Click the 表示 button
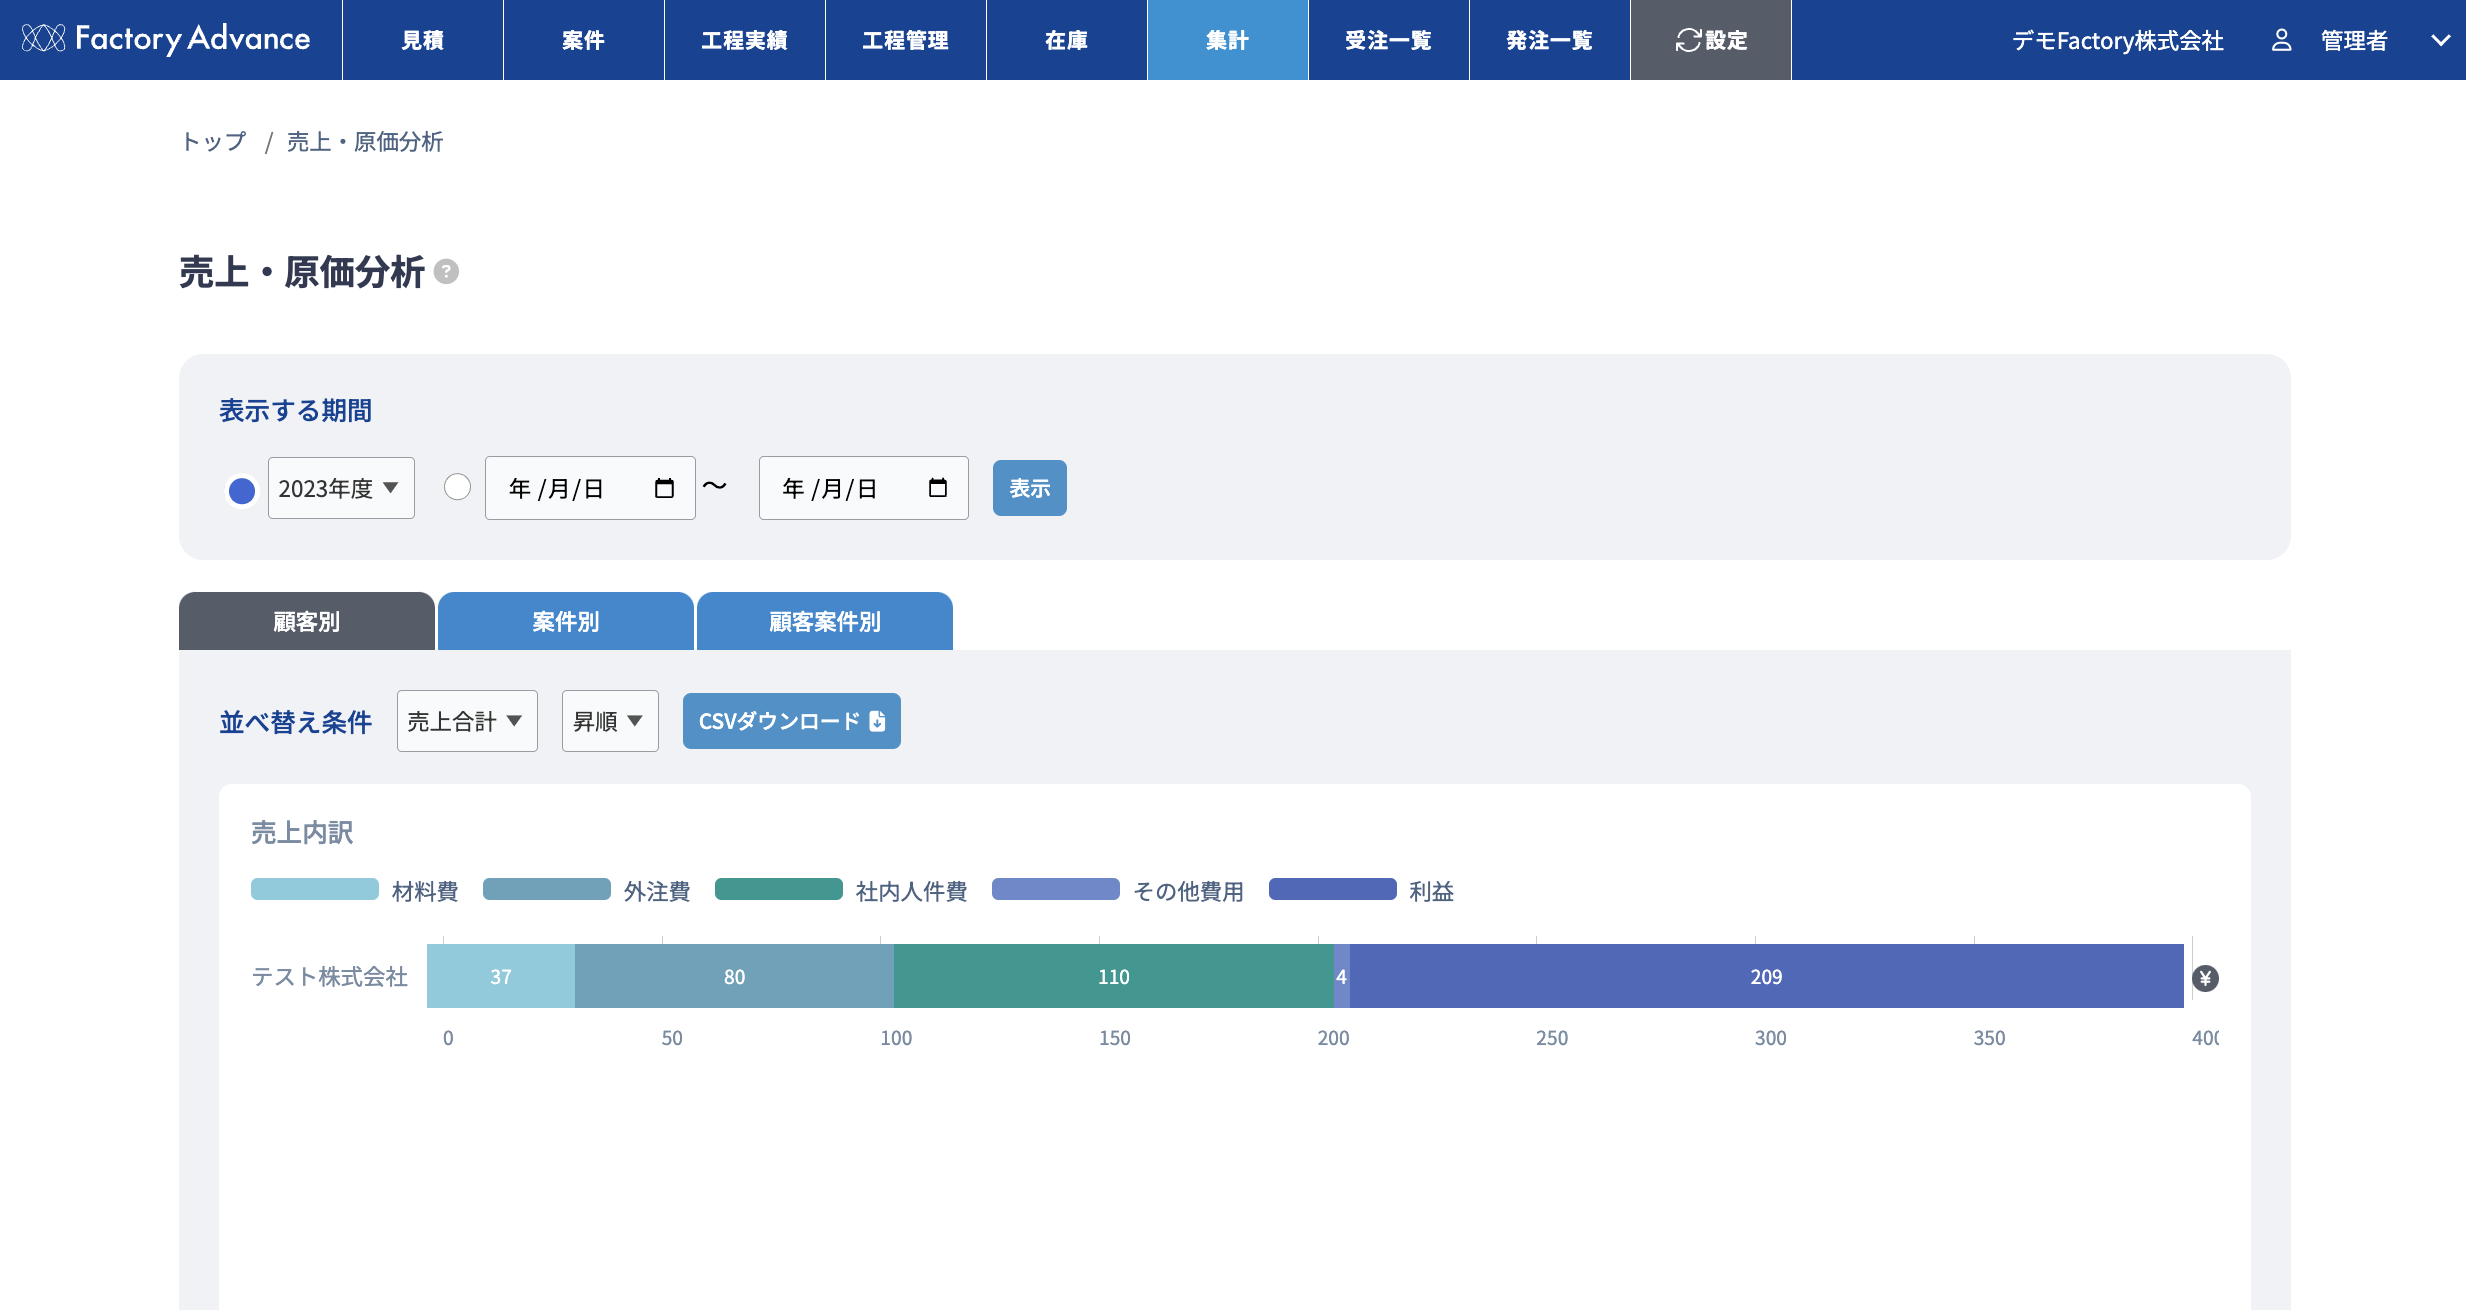This screenshot has width=2466, height=1310. point(1029,488)
